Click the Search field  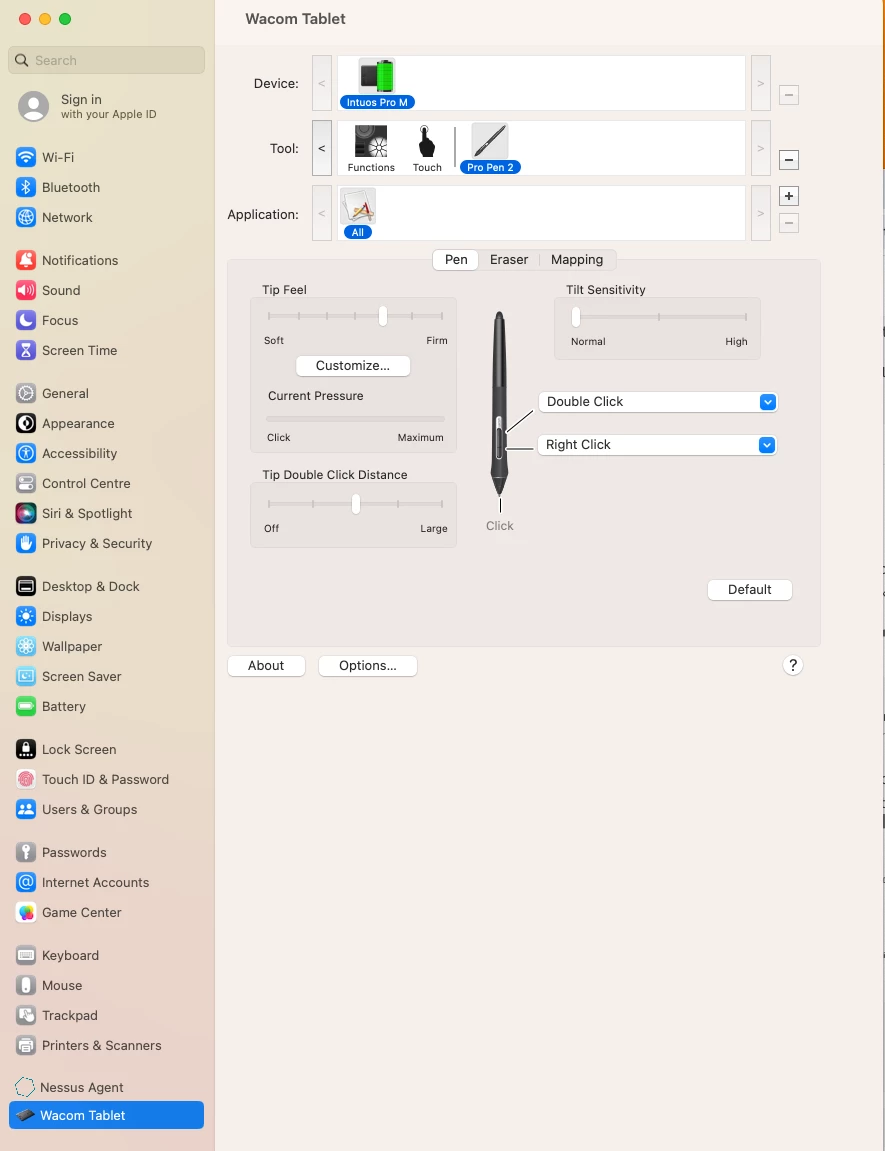(x=106, y=60)
